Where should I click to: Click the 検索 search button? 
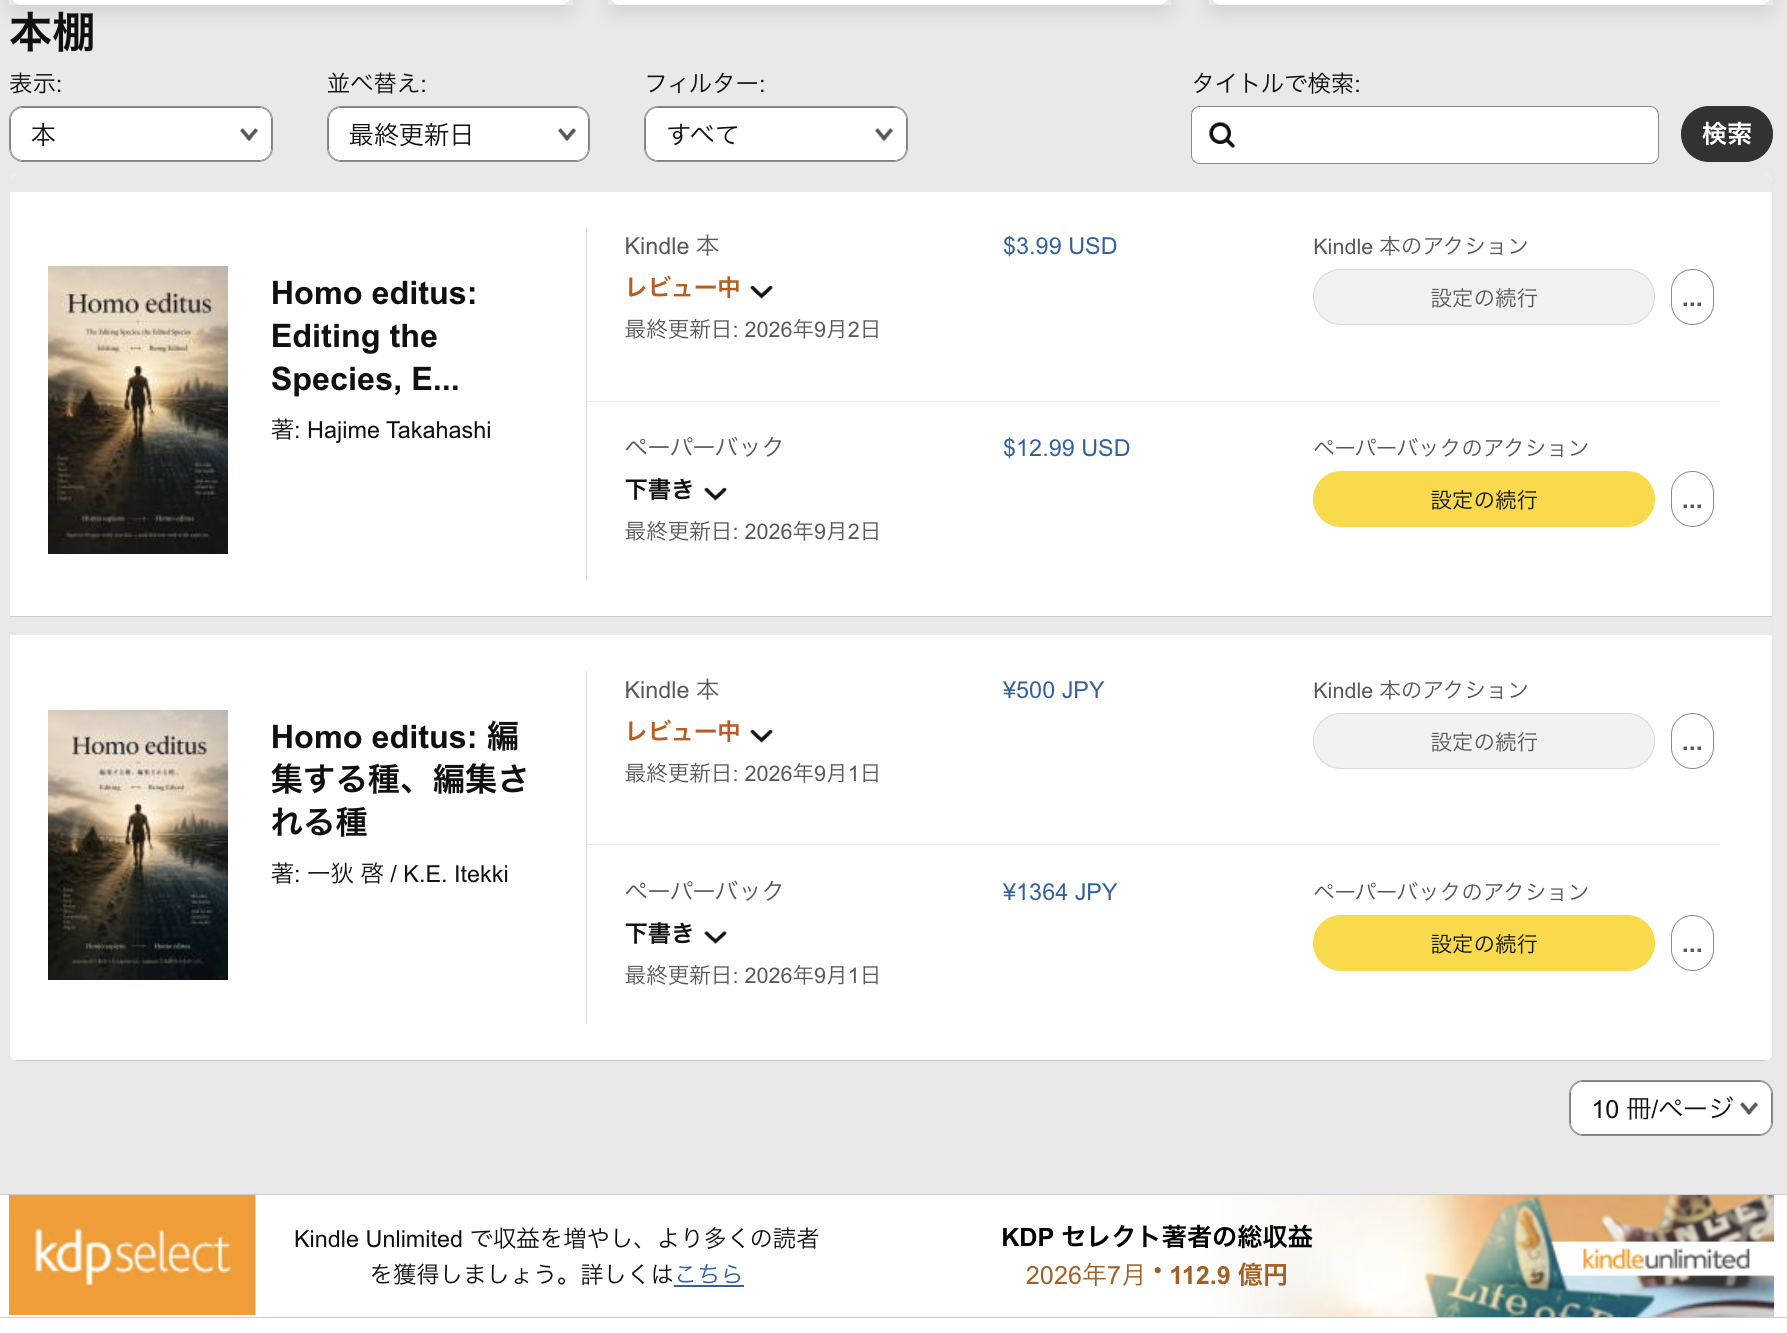coord(1726,134)
